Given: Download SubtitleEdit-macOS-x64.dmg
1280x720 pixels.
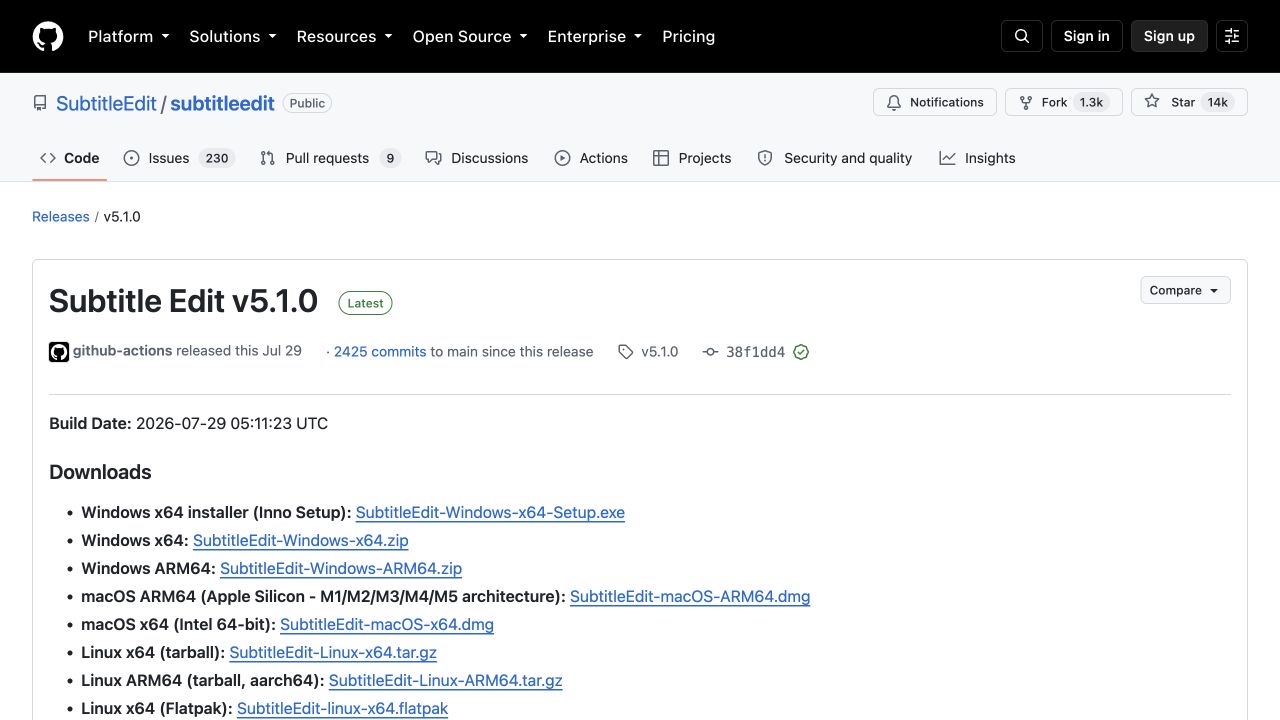Looking at the screenshot, I should pos(387,624).
